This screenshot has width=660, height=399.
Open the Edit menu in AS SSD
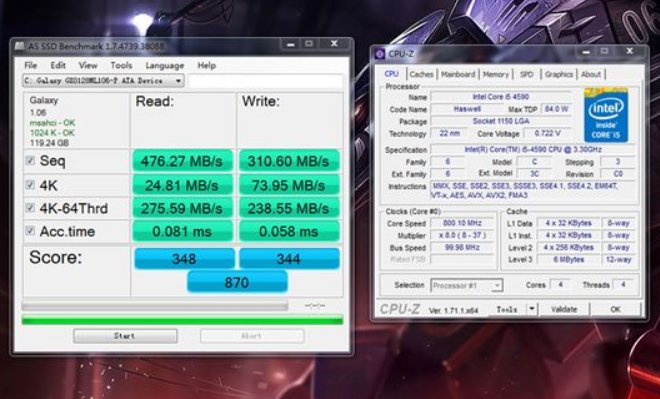(58, 65)
